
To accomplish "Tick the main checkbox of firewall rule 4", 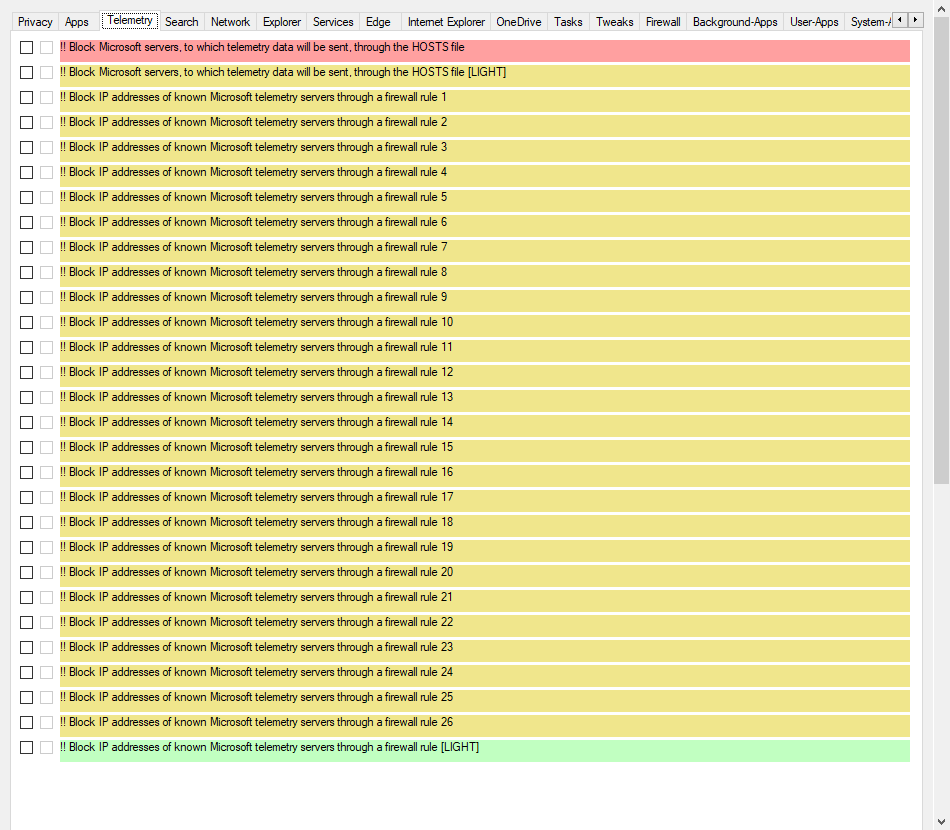I will point(27,173).
